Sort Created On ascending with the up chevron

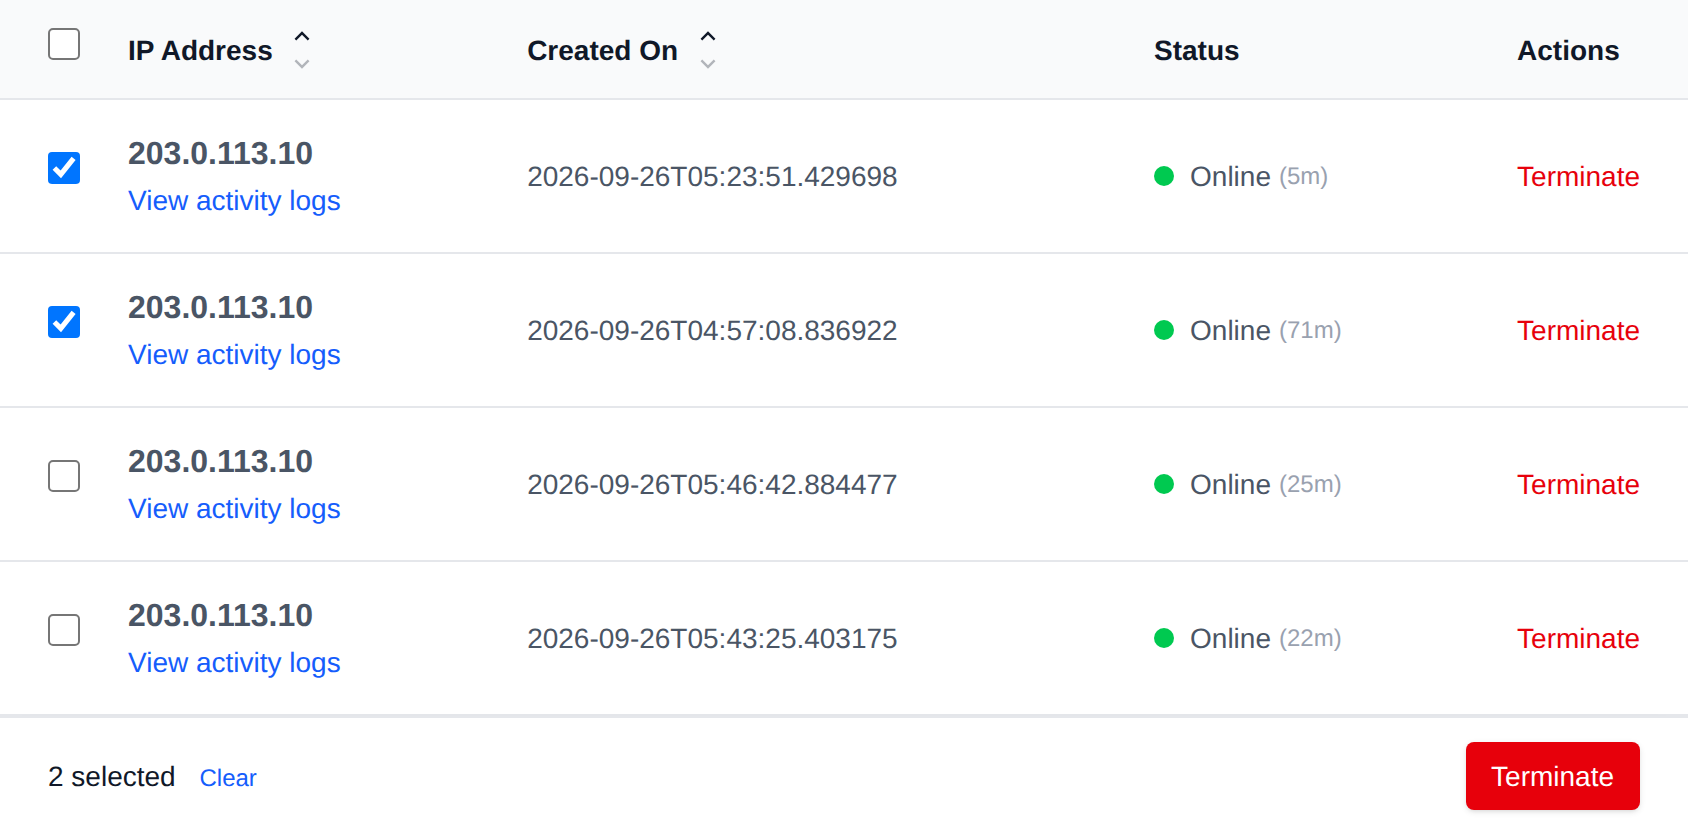click(708, 37)
